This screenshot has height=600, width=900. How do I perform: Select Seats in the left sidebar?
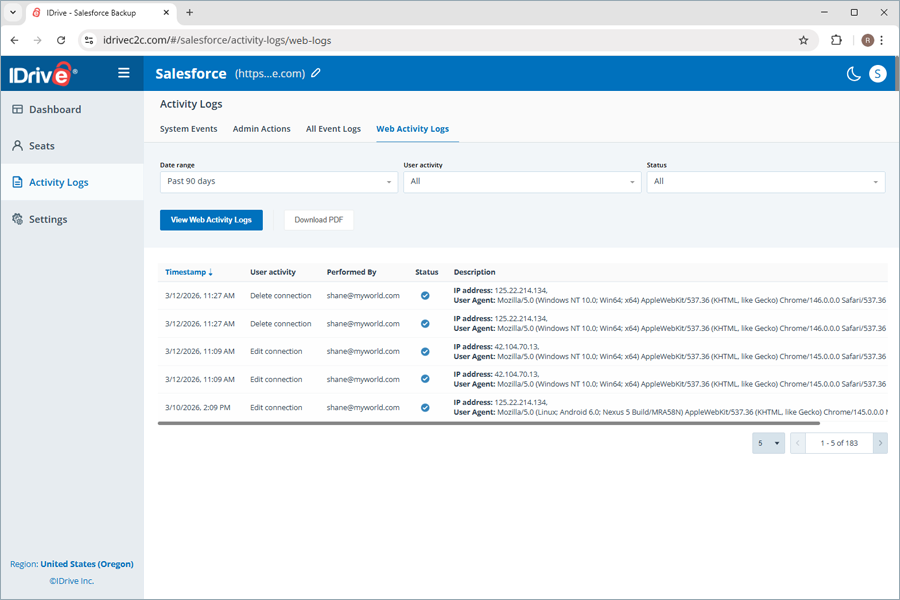tap(44, 145)
